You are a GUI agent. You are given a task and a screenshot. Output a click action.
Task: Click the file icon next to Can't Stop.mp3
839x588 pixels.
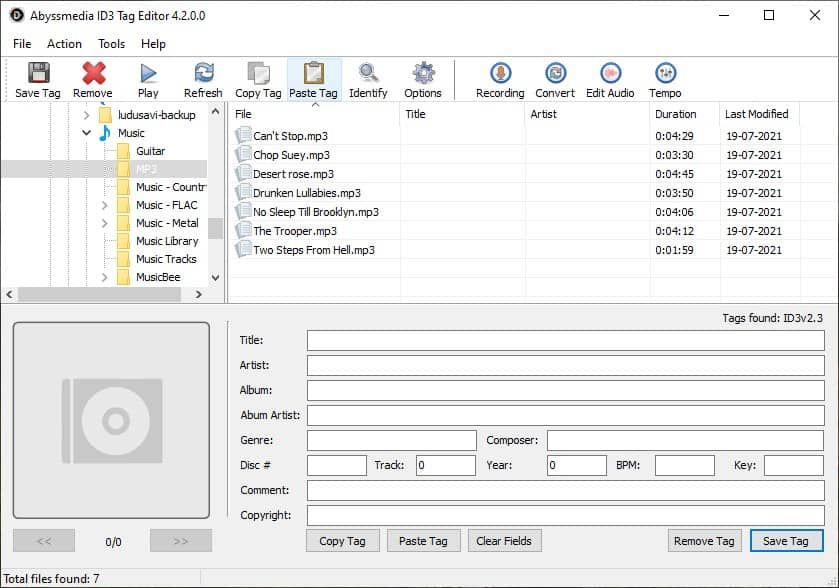(243, 135)
